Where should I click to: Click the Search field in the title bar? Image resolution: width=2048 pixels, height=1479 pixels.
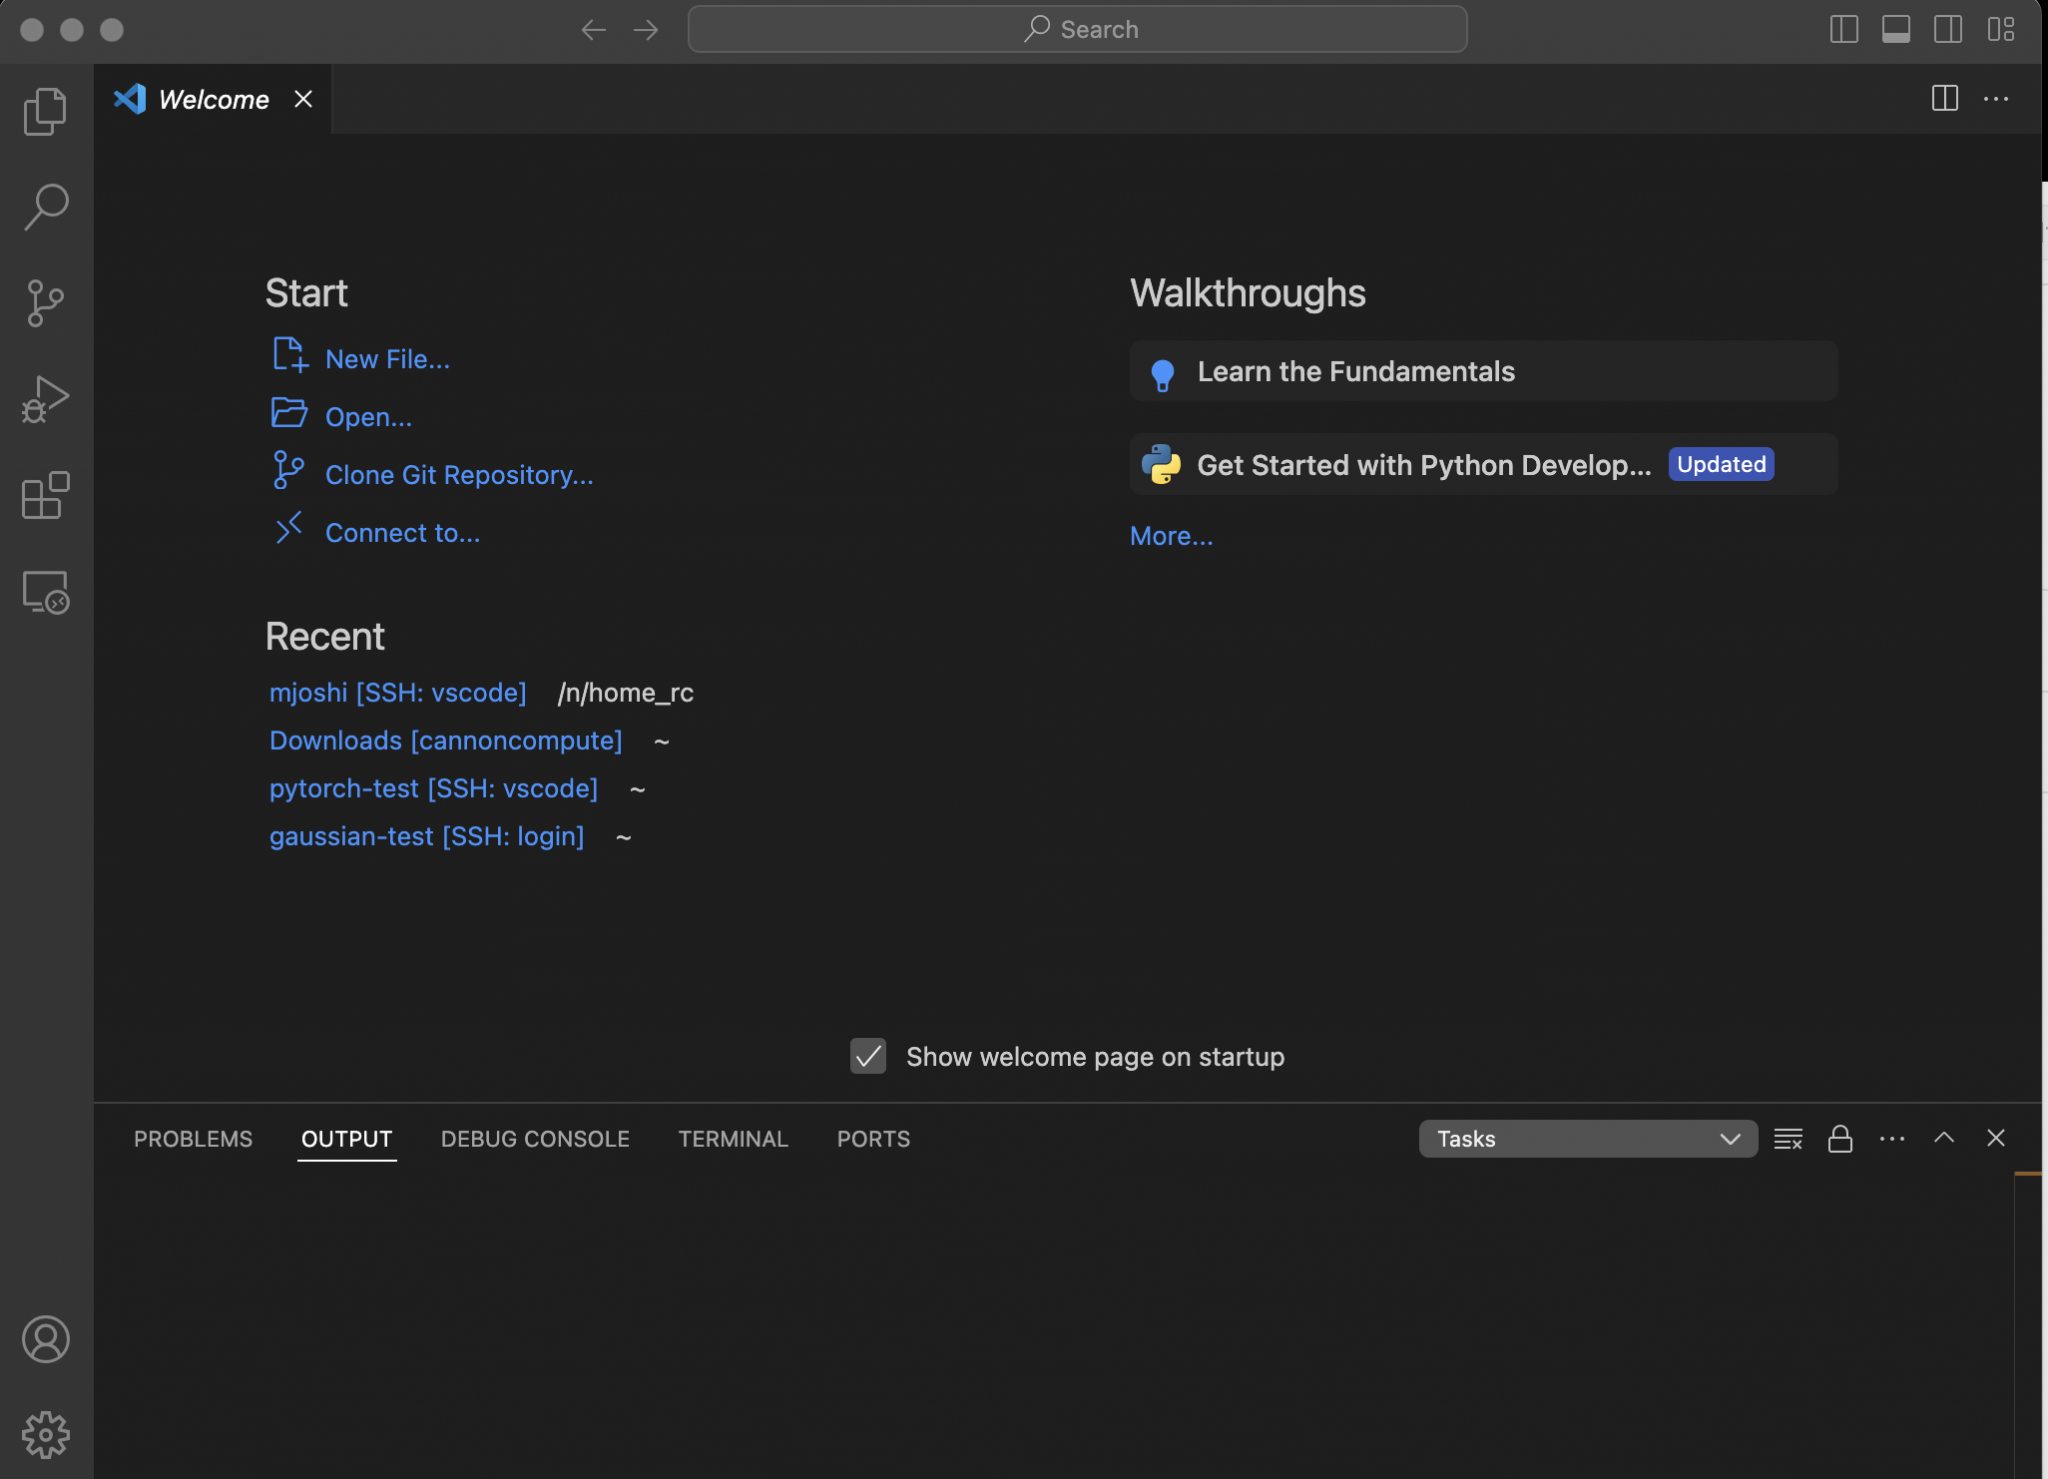[1077, 29]
